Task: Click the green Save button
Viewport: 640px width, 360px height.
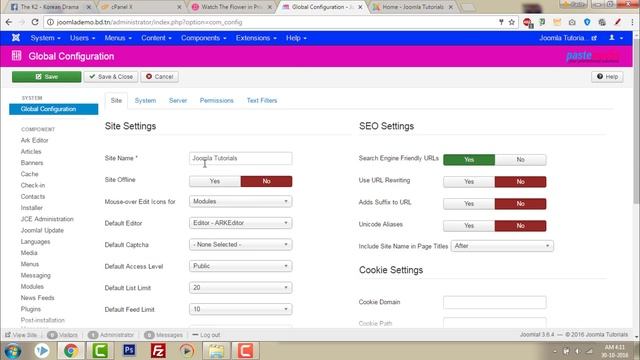Action: 47,77
